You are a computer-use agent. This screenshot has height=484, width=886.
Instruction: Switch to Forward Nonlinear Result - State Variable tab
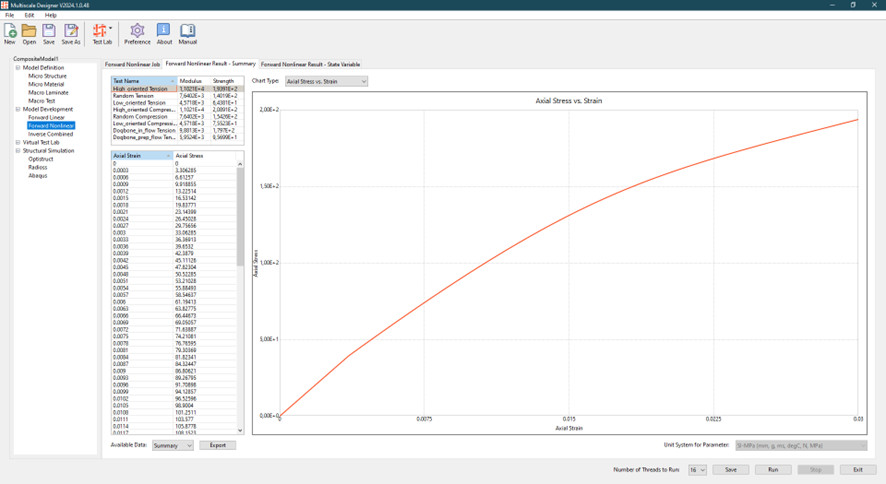[x=310, y=64]
